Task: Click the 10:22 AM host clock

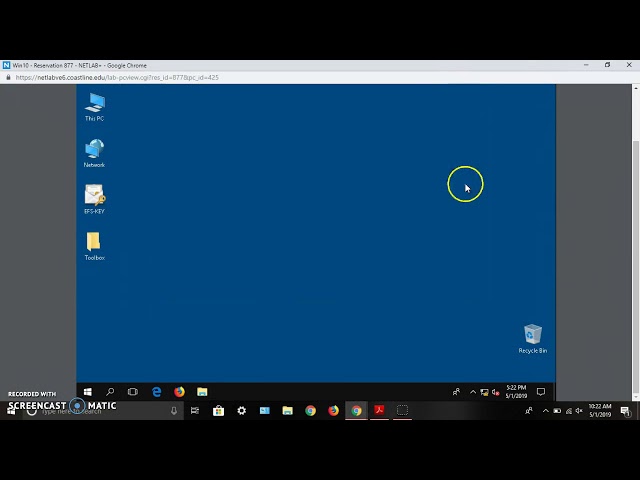Action: (x=600, y=410)
